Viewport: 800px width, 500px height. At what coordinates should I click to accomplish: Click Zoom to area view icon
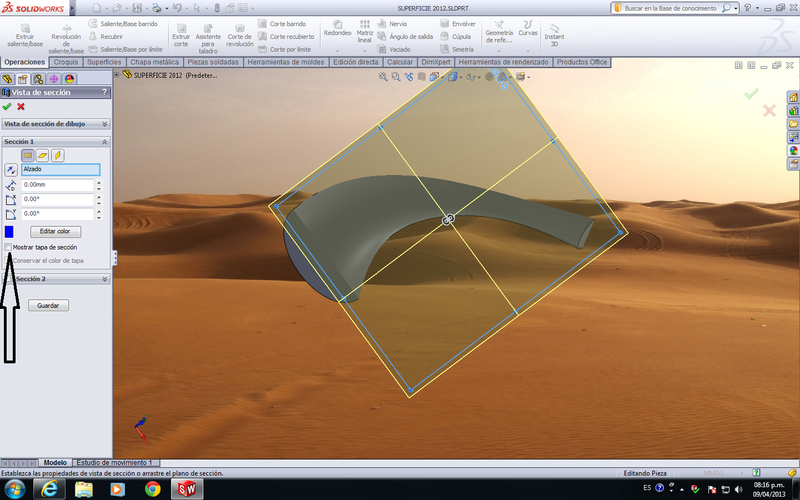(396, 77)
